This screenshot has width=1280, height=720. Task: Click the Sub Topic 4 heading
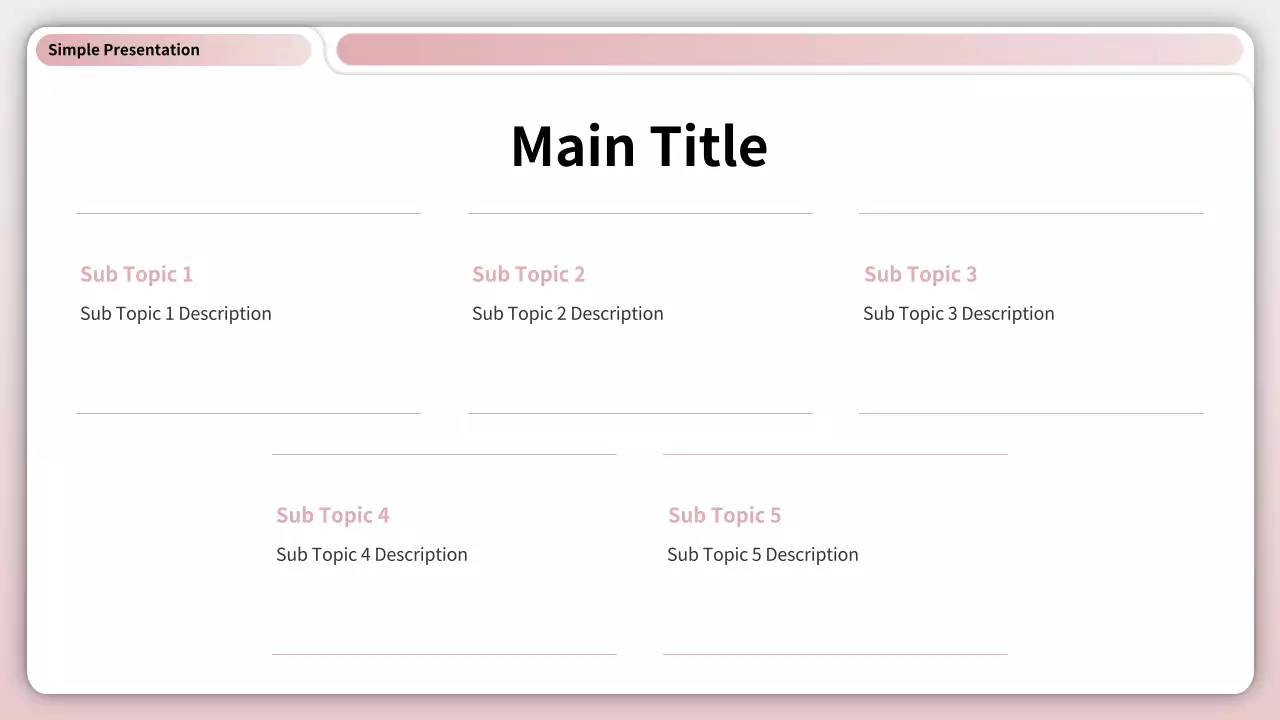click(x=332, y=515)
